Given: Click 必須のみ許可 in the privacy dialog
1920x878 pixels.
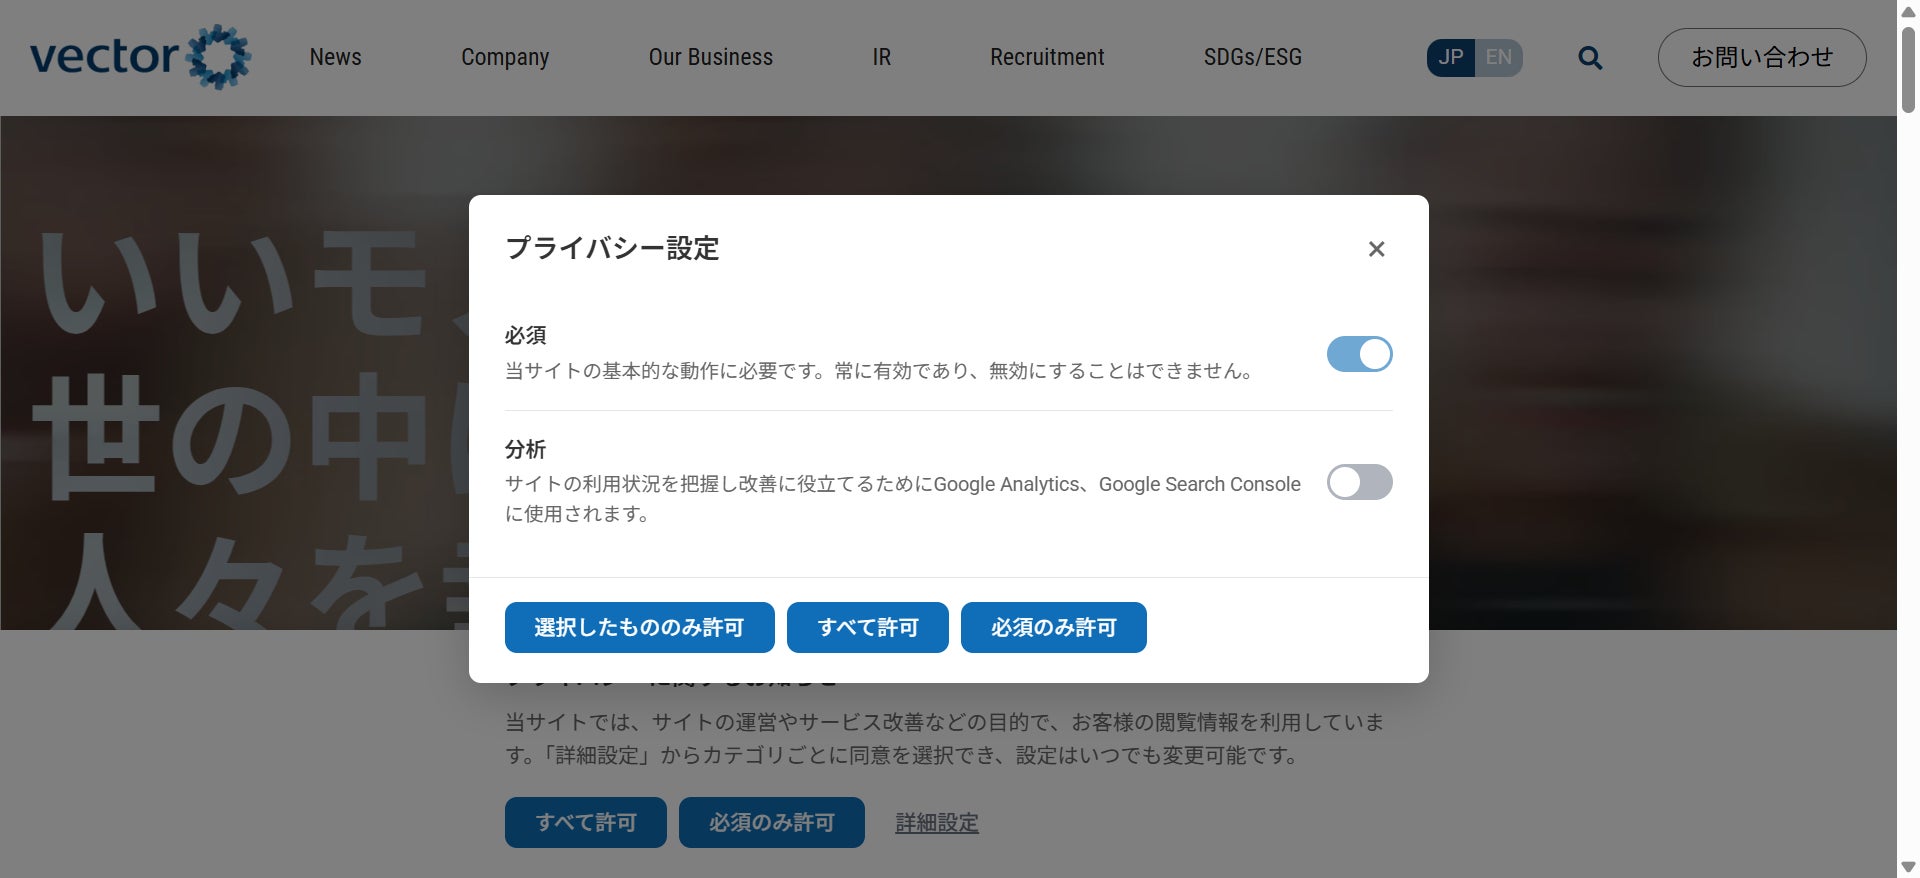Looking at the screenshot, I should pos(1054,627).
